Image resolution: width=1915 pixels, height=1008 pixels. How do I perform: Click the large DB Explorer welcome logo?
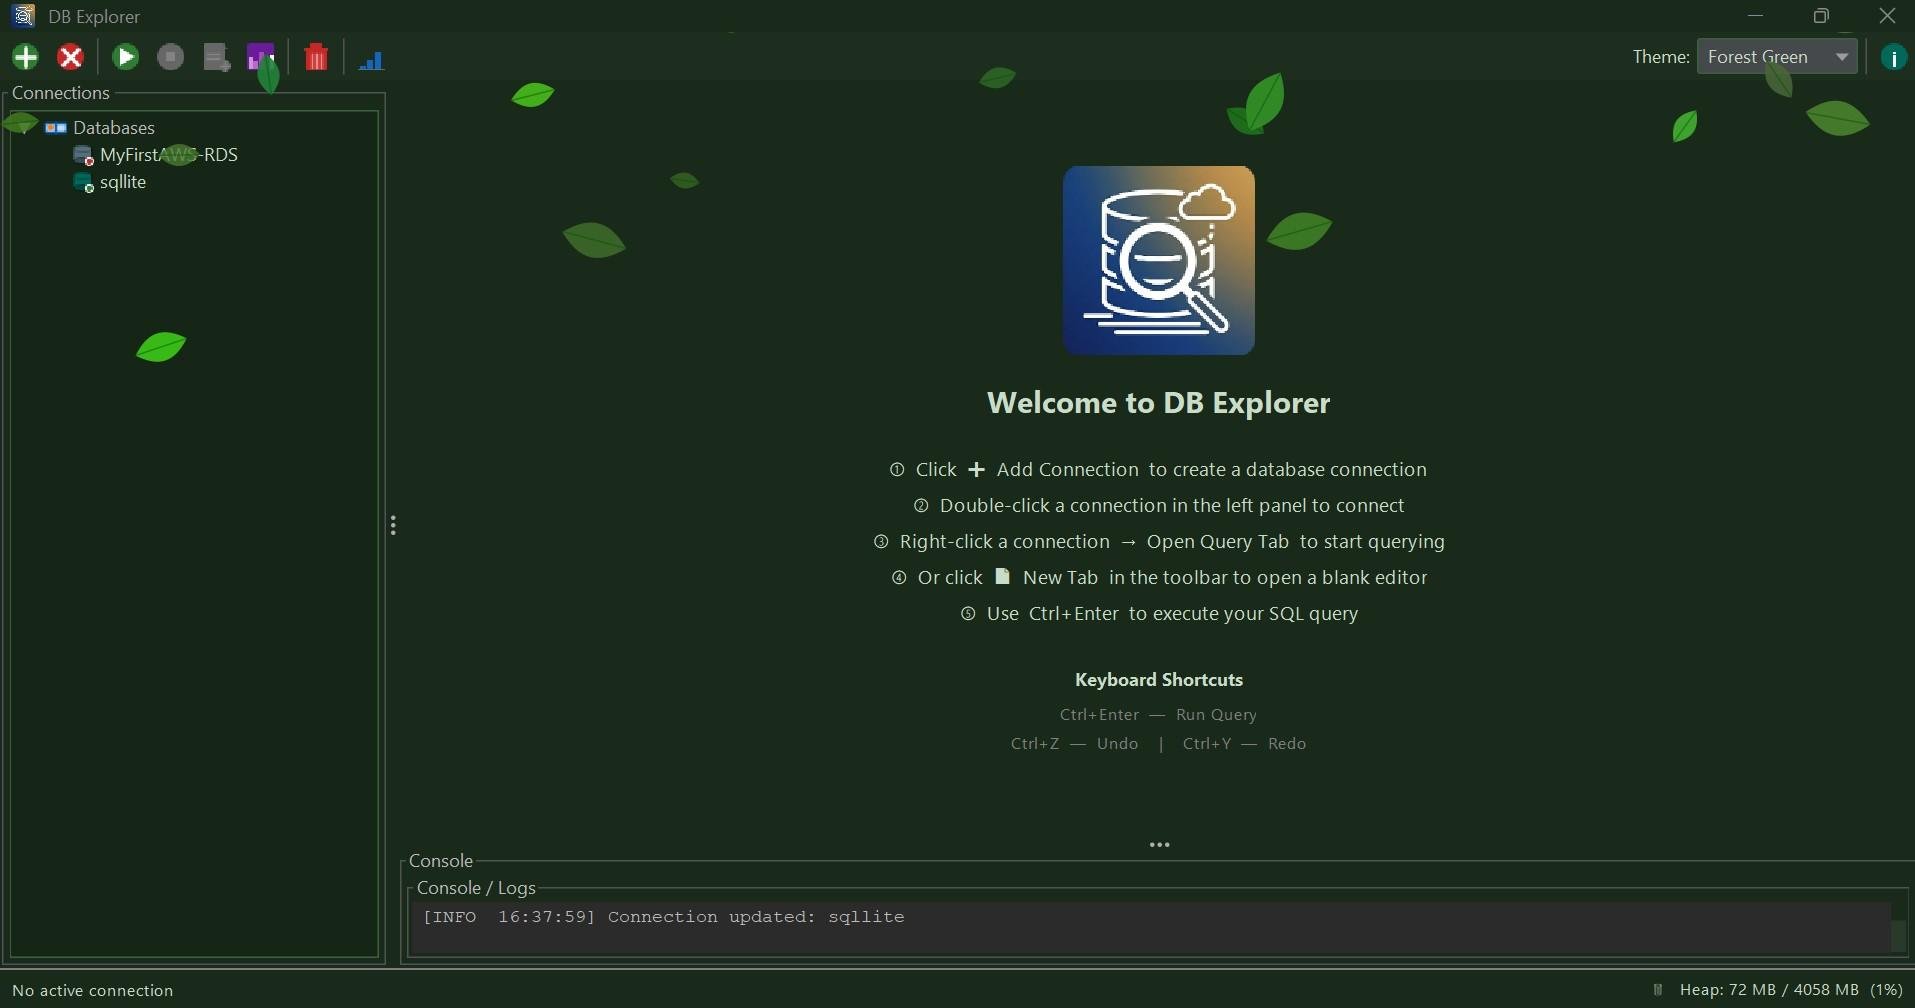(1159, 260)
